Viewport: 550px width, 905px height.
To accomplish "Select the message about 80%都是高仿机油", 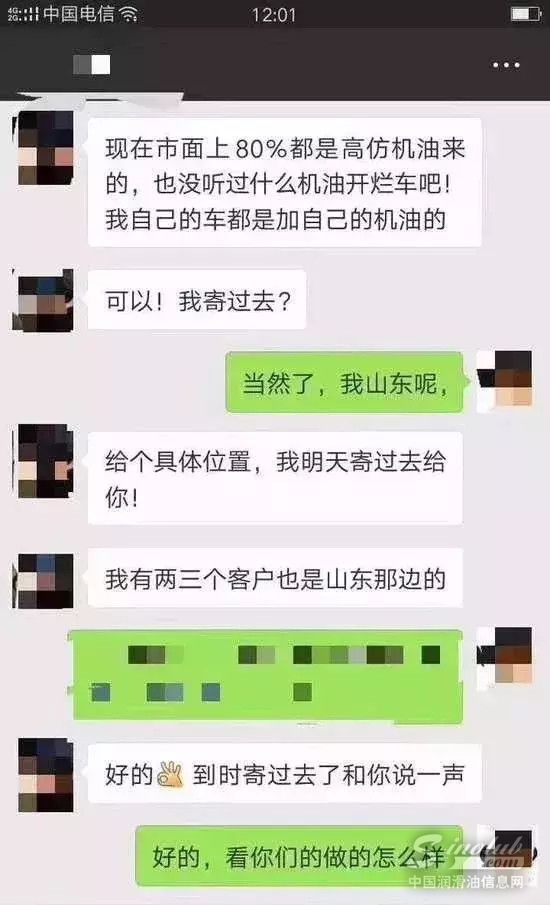I will tap(285, 182).
